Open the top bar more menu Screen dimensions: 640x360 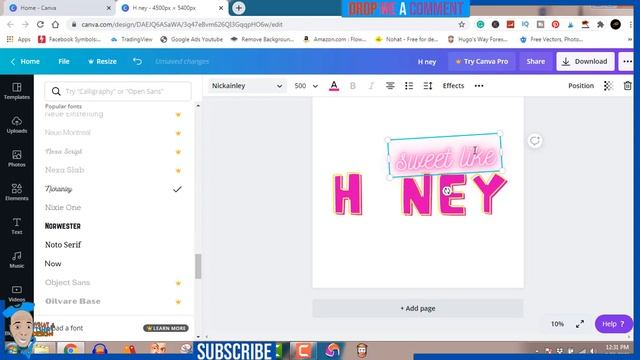[x=628, y=61]
